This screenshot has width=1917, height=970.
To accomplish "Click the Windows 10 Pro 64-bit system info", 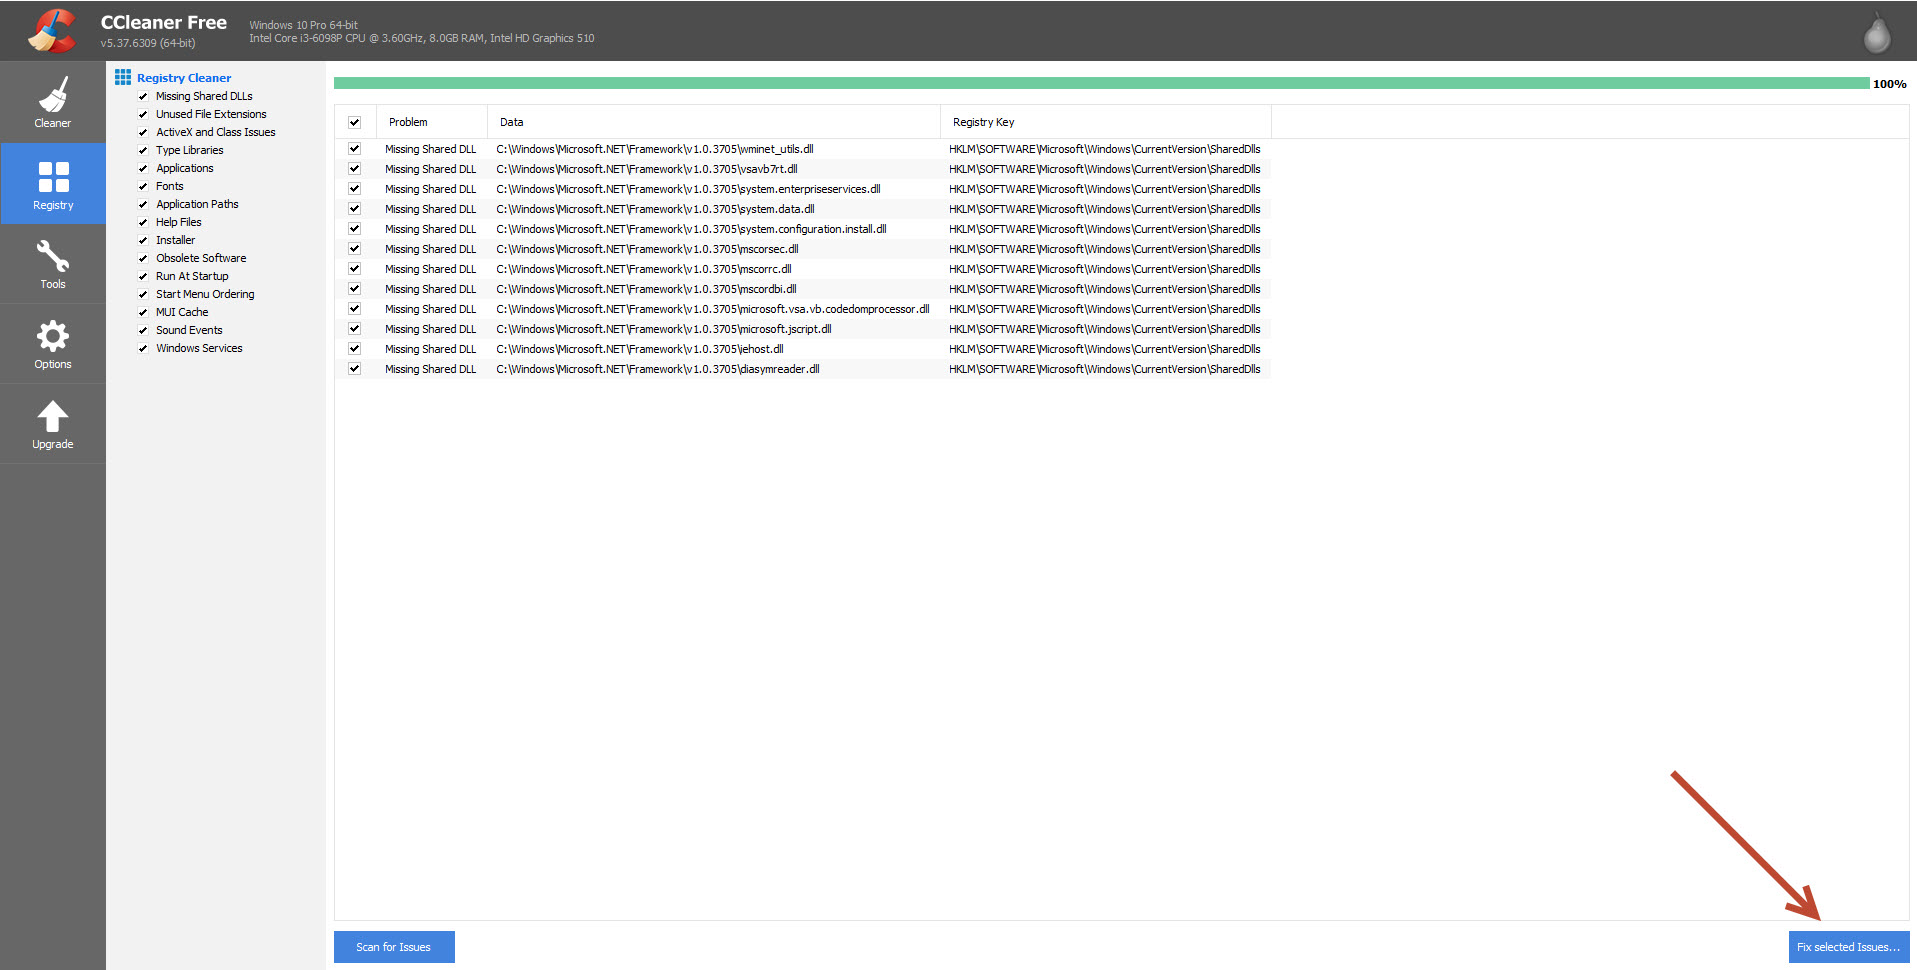I will [x=304, y=25].
